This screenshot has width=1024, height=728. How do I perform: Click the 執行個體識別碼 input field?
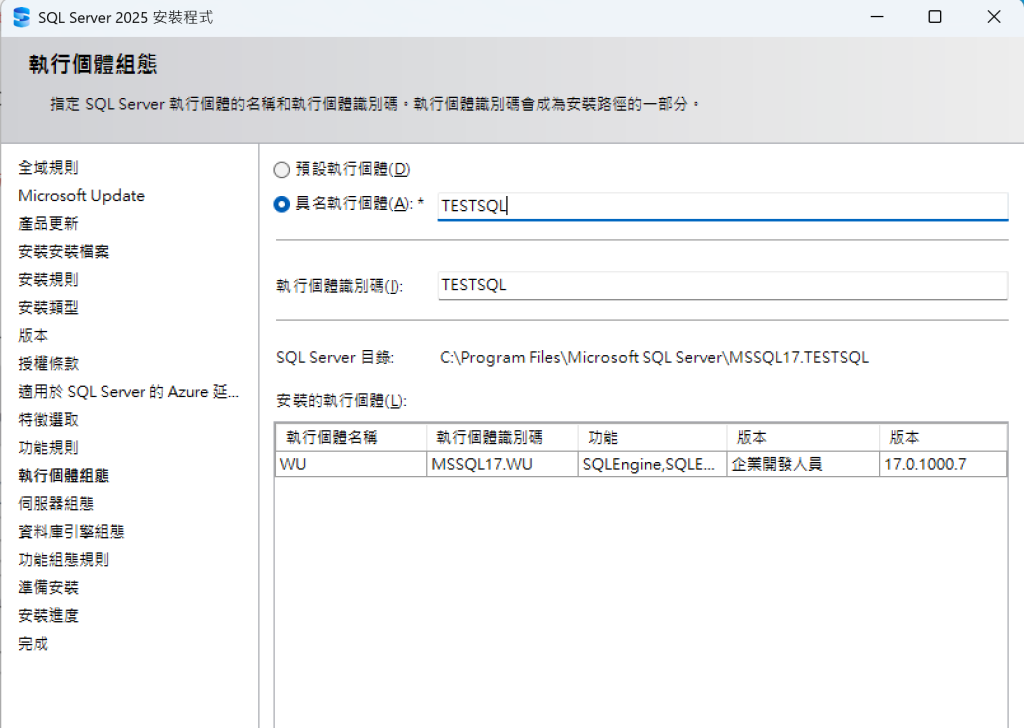tap(722, 285)
